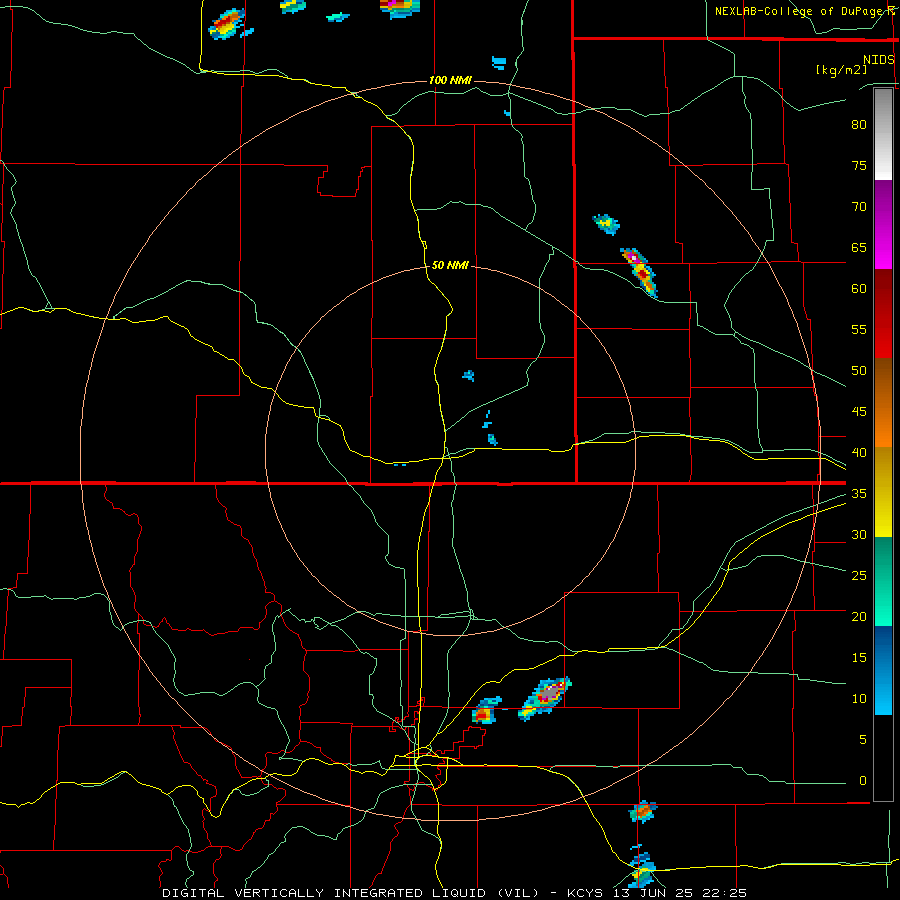900x900 pixels.
Task: Pick the white-gray segment of the color bar
Action: click(x=883, y=134)
